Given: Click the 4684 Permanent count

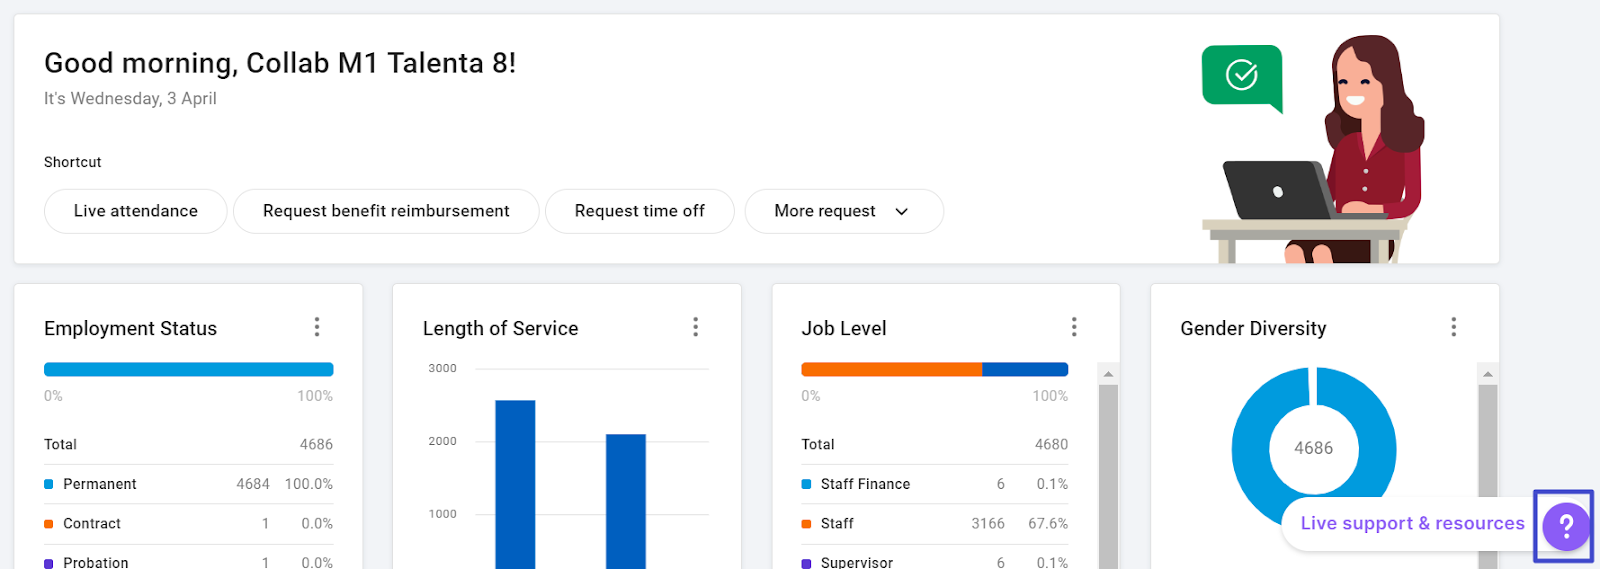Looking at the screenshot, I should (x=253, y=484).
